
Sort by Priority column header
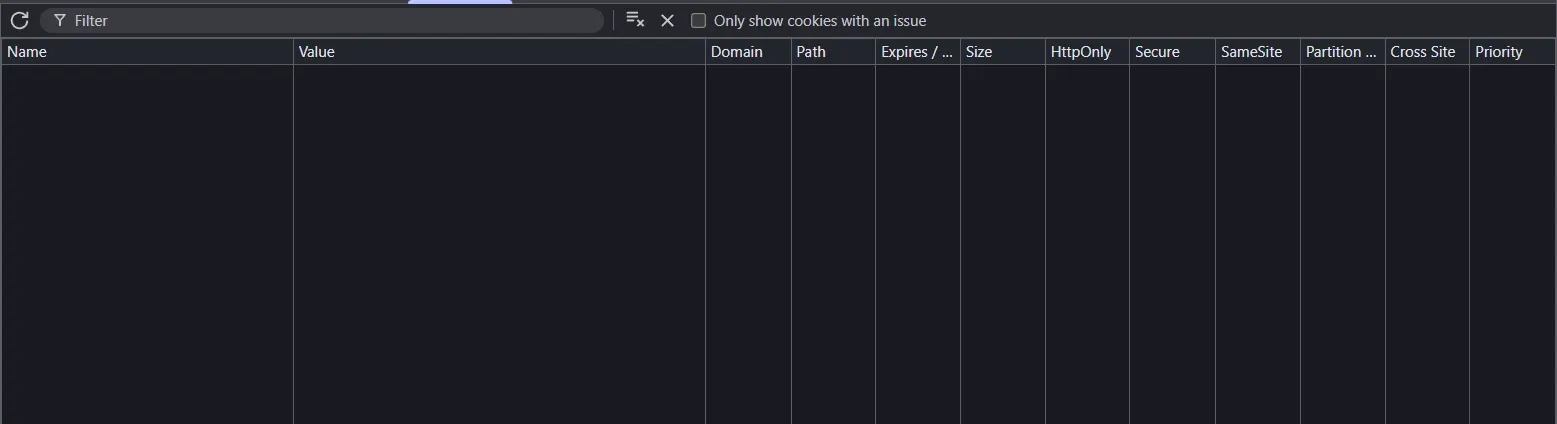tap(1512, 52)
